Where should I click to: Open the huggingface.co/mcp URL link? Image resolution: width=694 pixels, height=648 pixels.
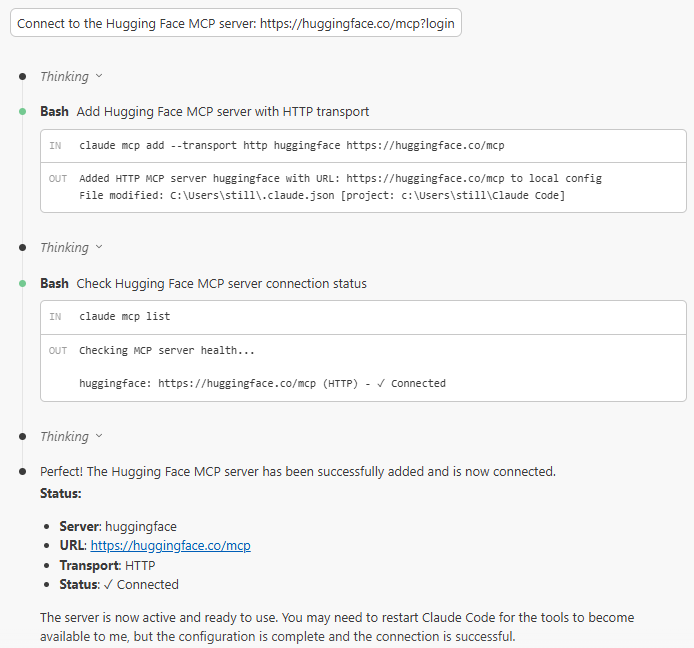coord(170,546)
